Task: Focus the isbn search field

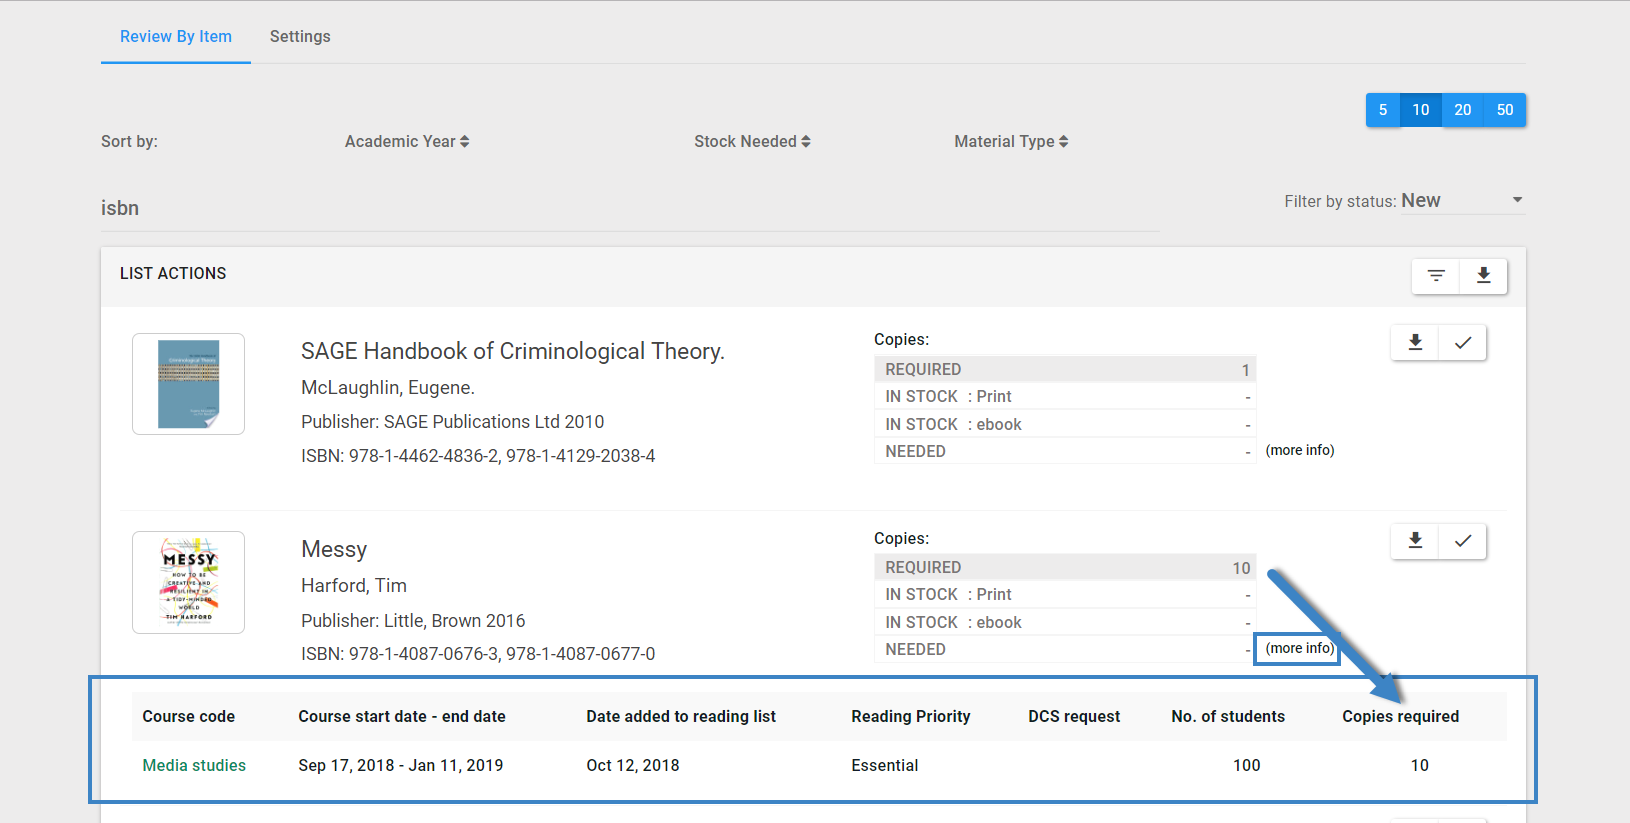Action: tap(630, 208)
